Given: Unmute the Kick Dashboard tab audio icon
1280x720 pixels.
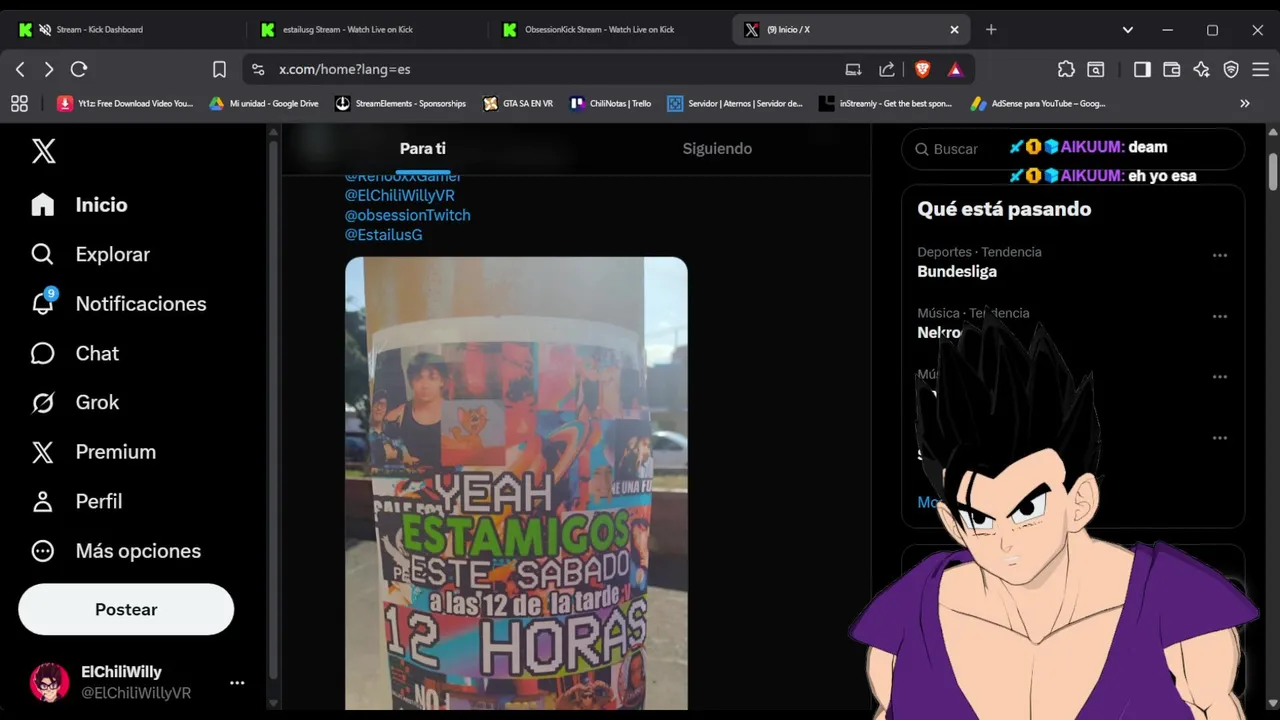Looking at the screenshot, I should [x=45, y=30].
